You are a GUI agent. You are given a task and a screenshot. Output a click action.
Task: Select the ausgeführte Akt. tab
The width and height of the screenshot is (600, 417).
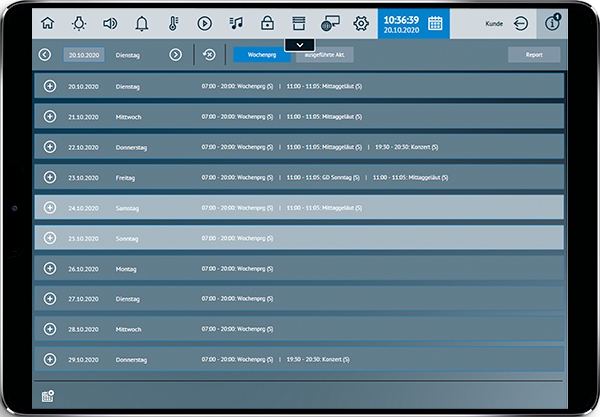324,55
